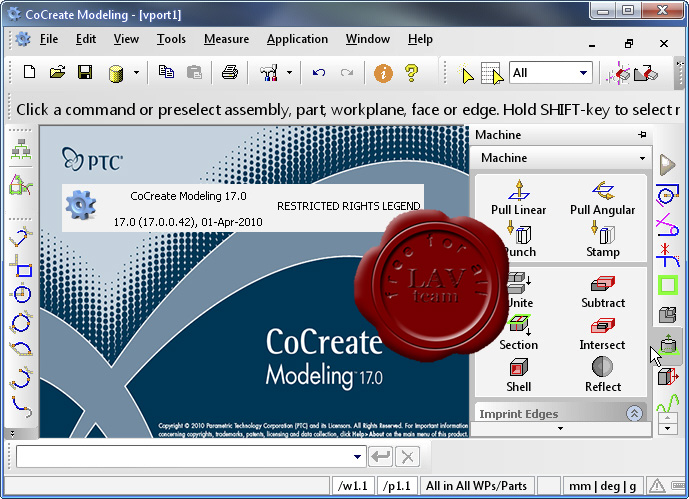Restore the inner vport1 window
Viewport: 689px width, 499px height.
[x=629, y=43]
